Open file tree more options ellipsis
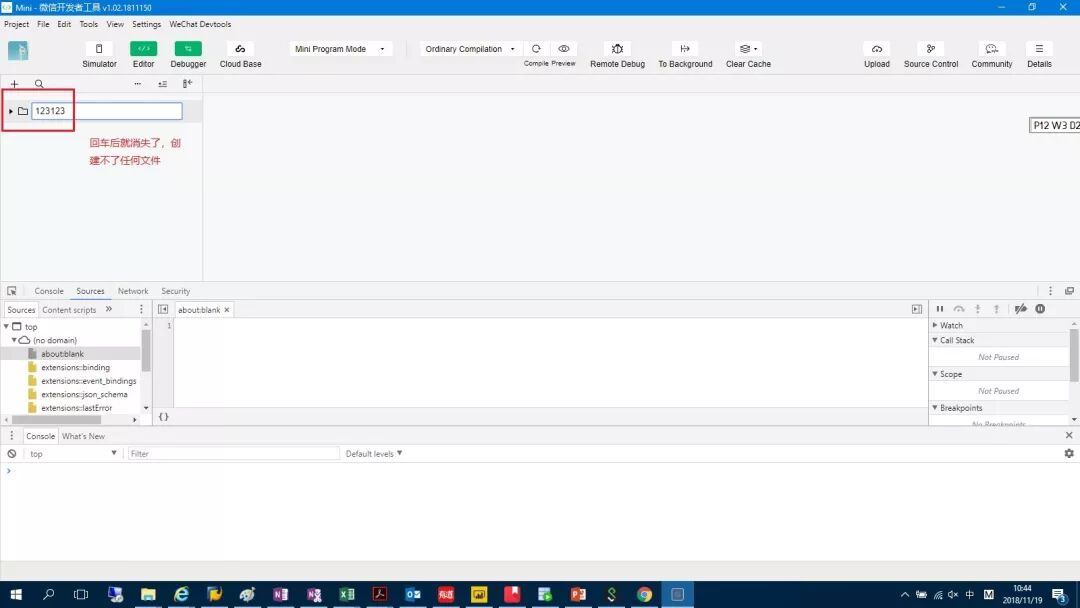 [x=138, y=84]
